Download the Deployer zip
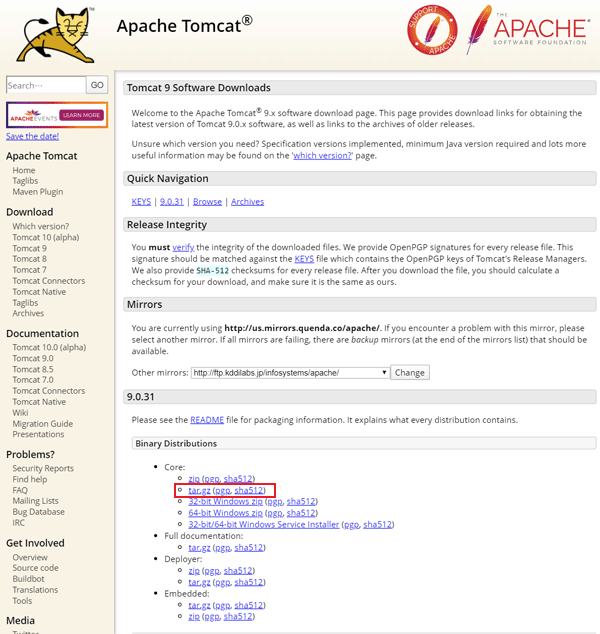This screenshot has width=600, height=634. click(x=194, y=571)
